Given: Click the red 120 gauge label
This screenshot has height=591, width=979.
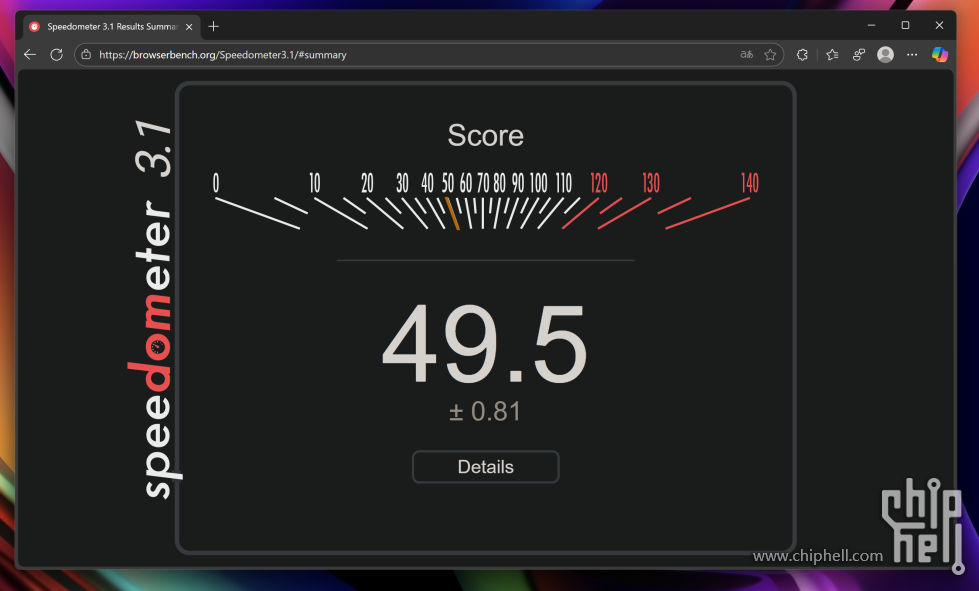Looking at the screenshot, I should point(599,183).
